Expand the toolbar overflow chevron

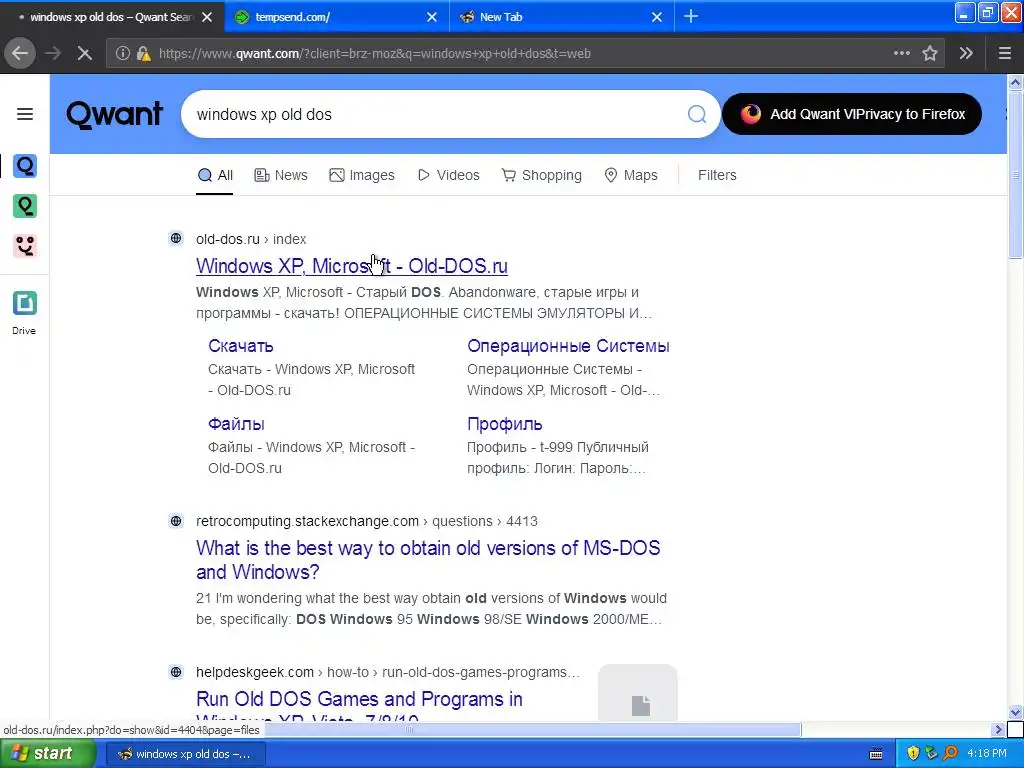pos(966,54)
